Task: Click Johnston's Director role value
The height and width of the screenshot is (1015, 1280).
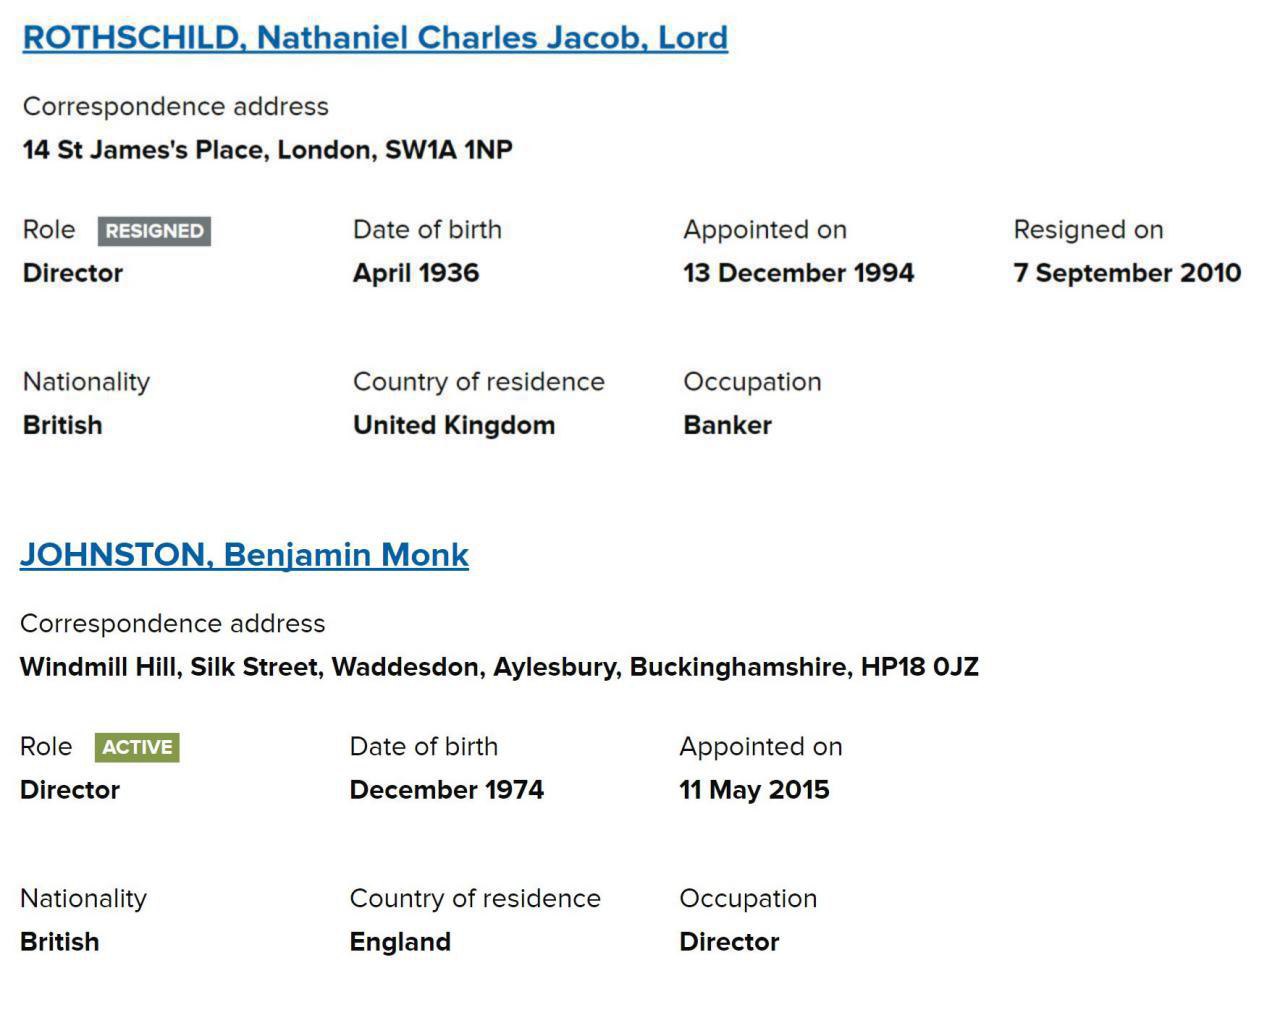Action: point(70,790)
